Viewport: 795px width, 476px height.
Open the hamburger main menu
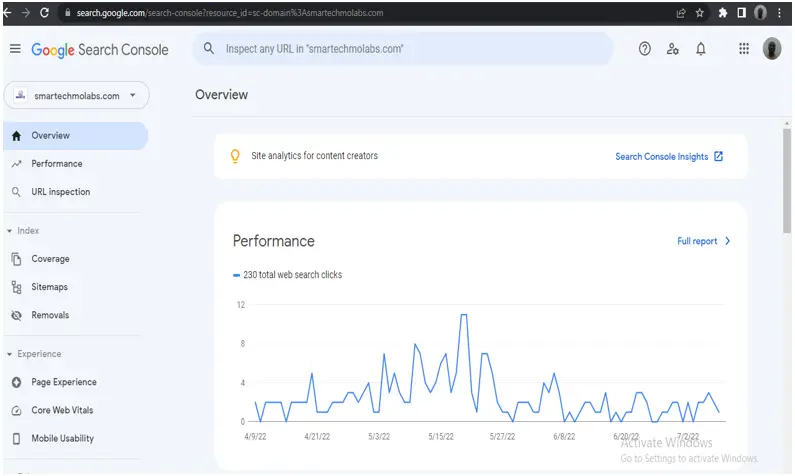pos(15,49)
